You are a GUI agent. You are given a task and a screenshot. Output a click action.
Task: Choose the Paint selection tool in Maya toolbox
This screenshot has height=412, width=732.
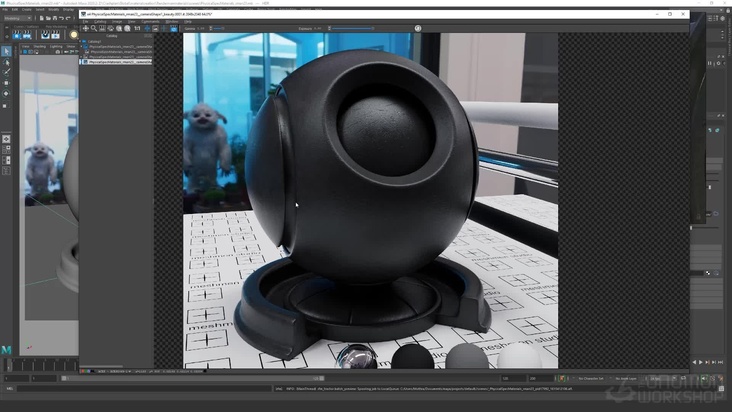[6, 72]
